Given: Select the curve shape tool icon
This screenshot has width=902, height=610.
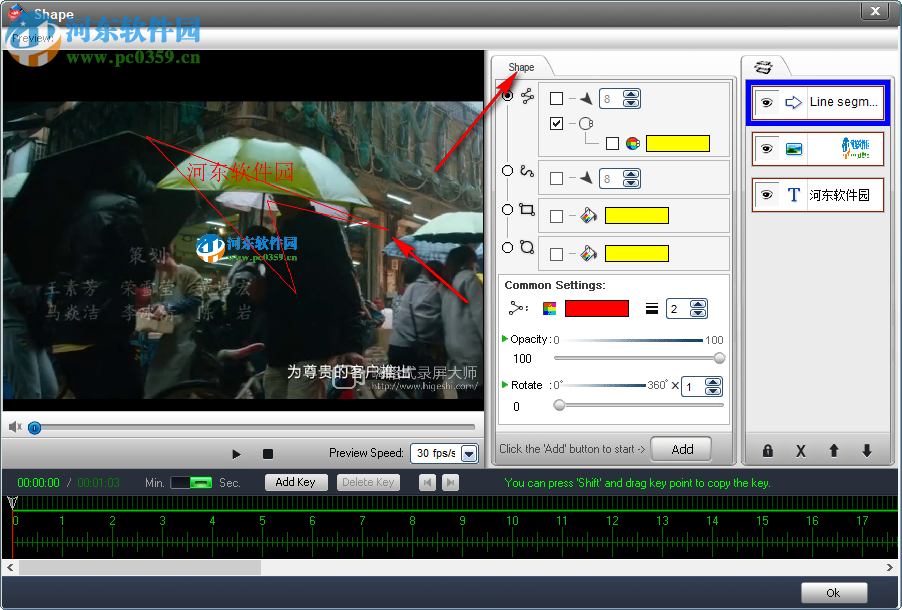Looking at the screenshot, I should (528, 171).
